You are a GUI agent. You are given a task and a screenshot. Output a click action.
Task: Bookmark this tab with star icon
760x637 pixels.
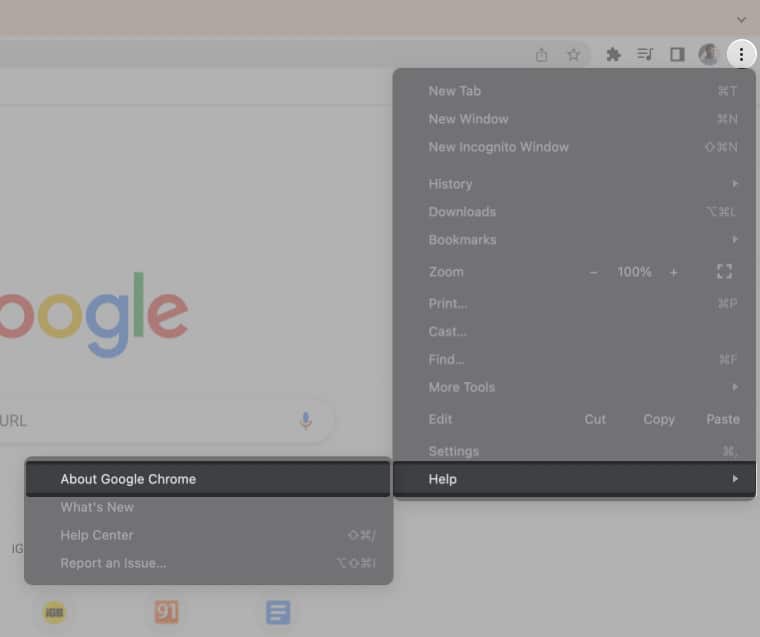(573, 55)
